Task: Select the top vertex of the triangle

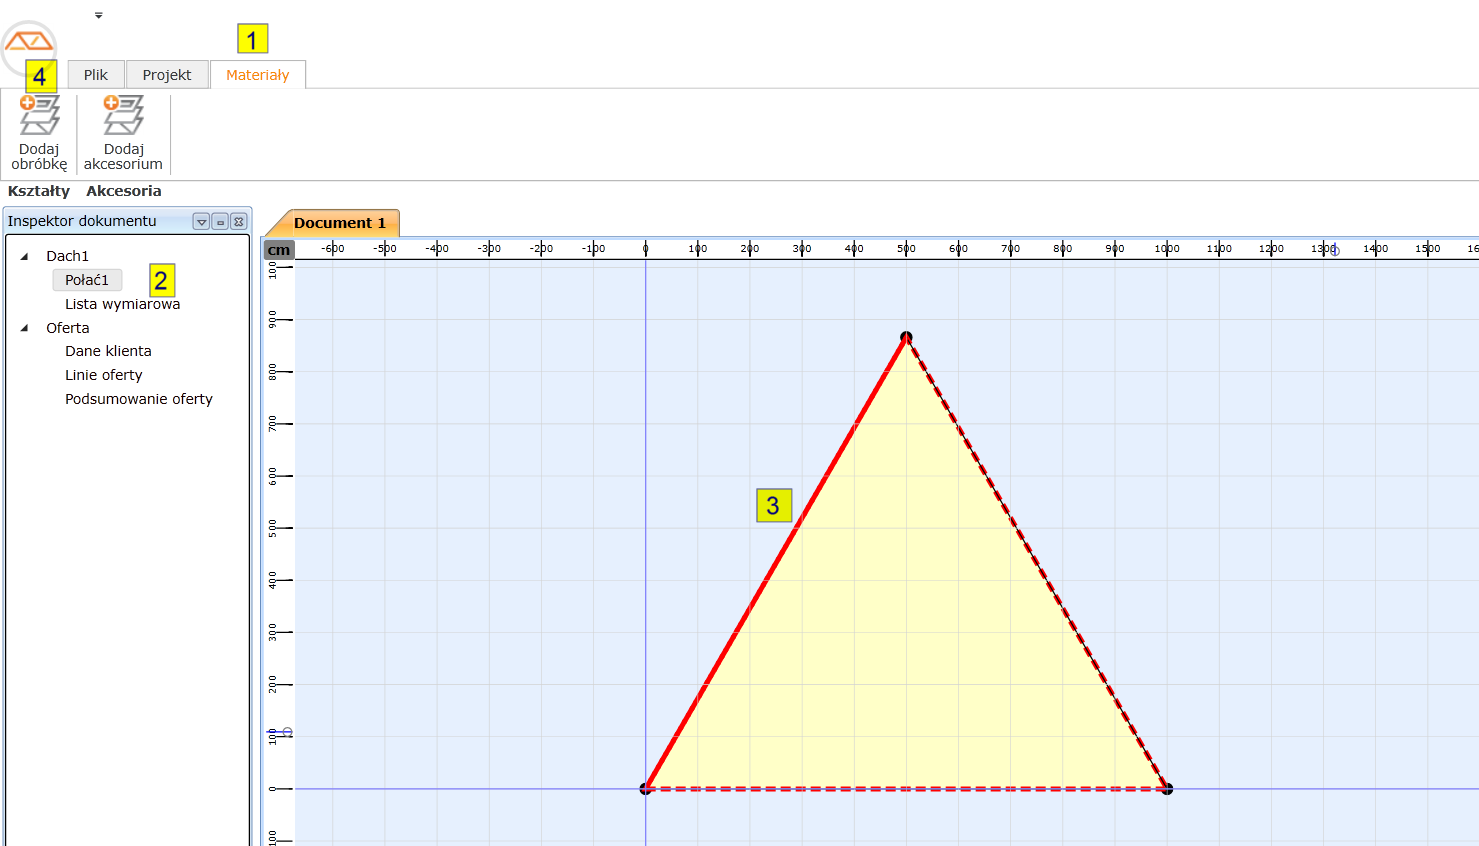Action: (906, 338)
